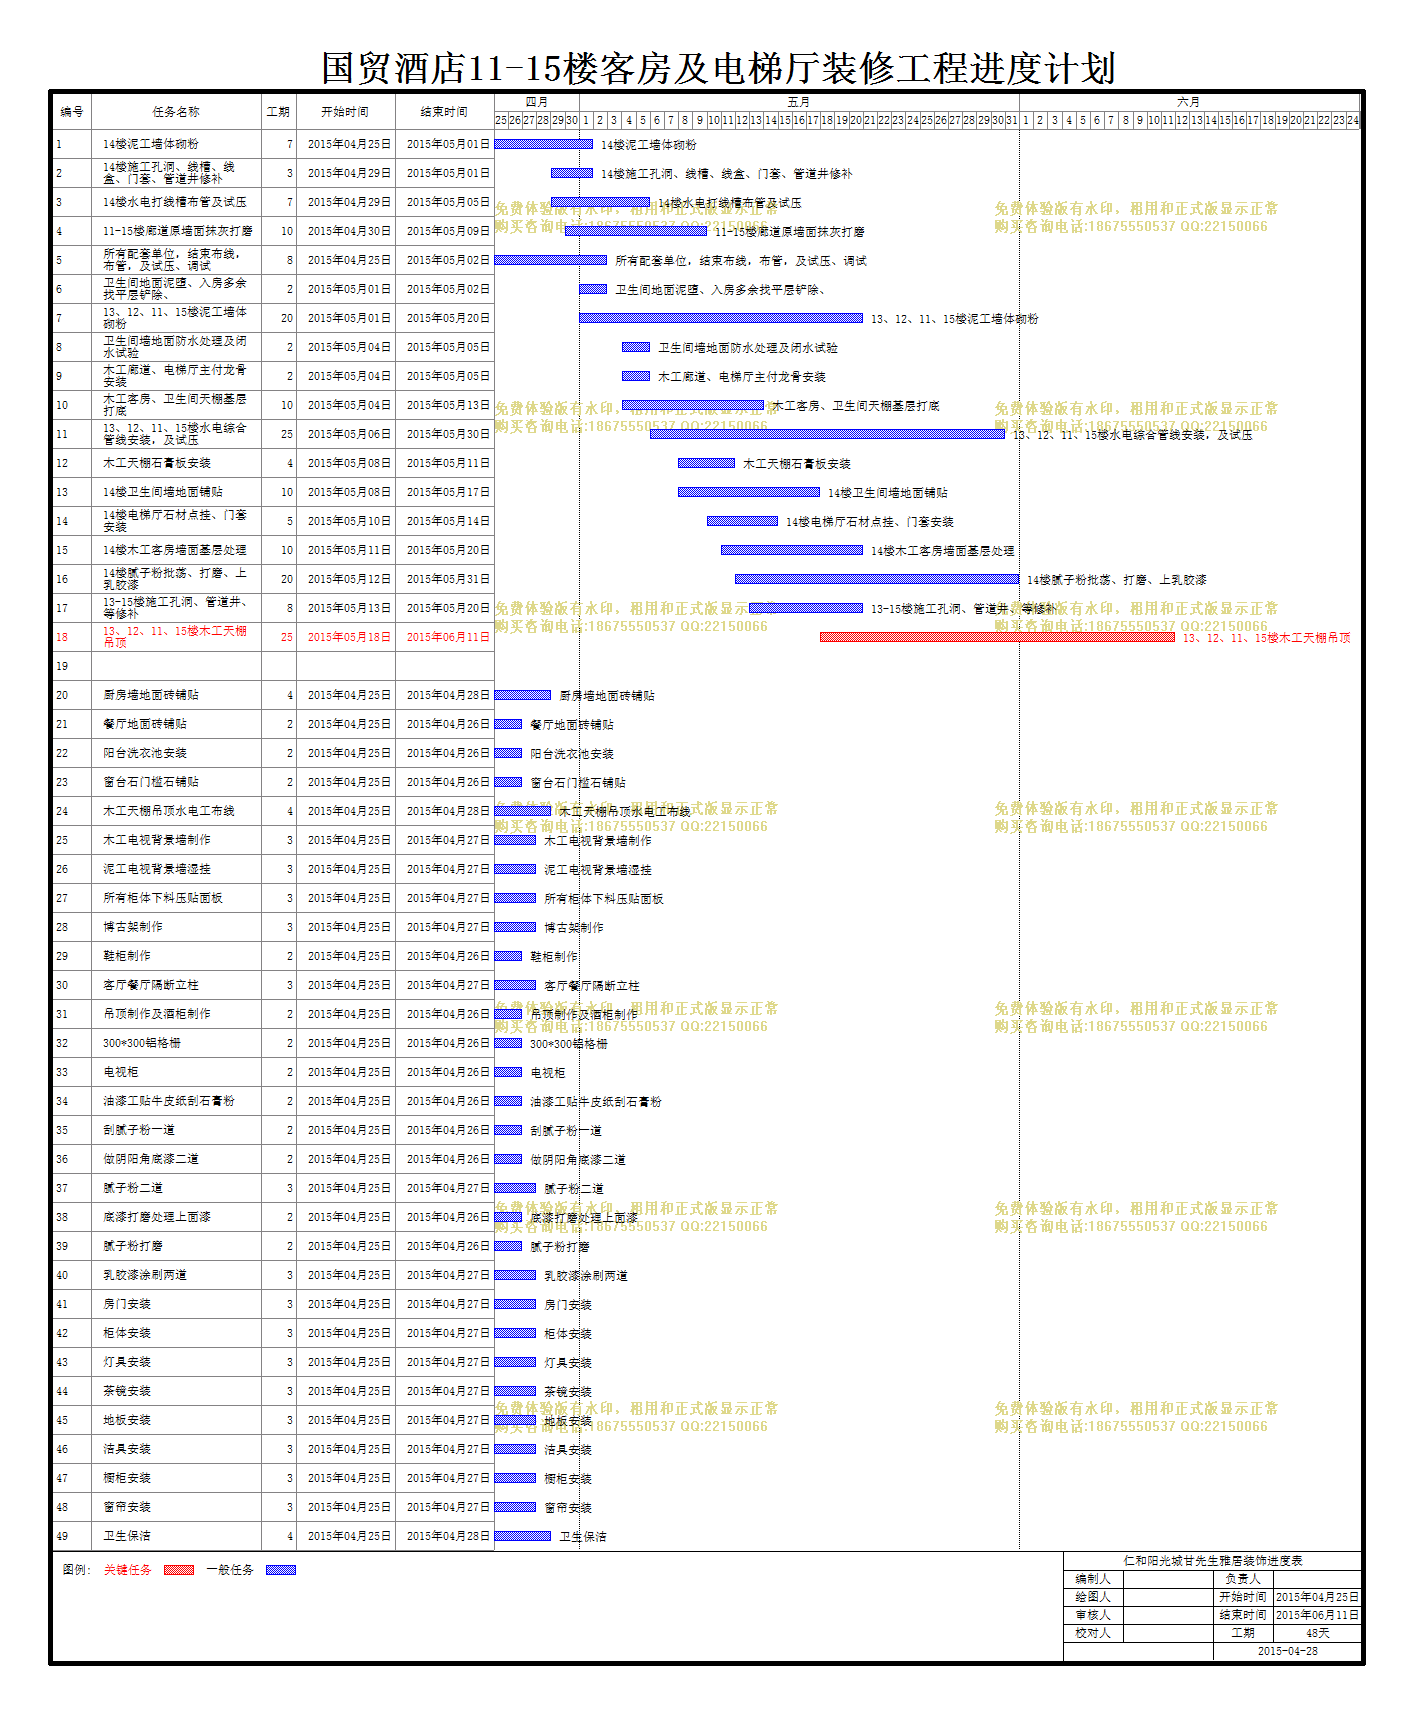
Task: Click the footer title 仁和阳光城甘先生雅居装饰进度表
Action: pyautogui.click(x=1212, y=1561)
